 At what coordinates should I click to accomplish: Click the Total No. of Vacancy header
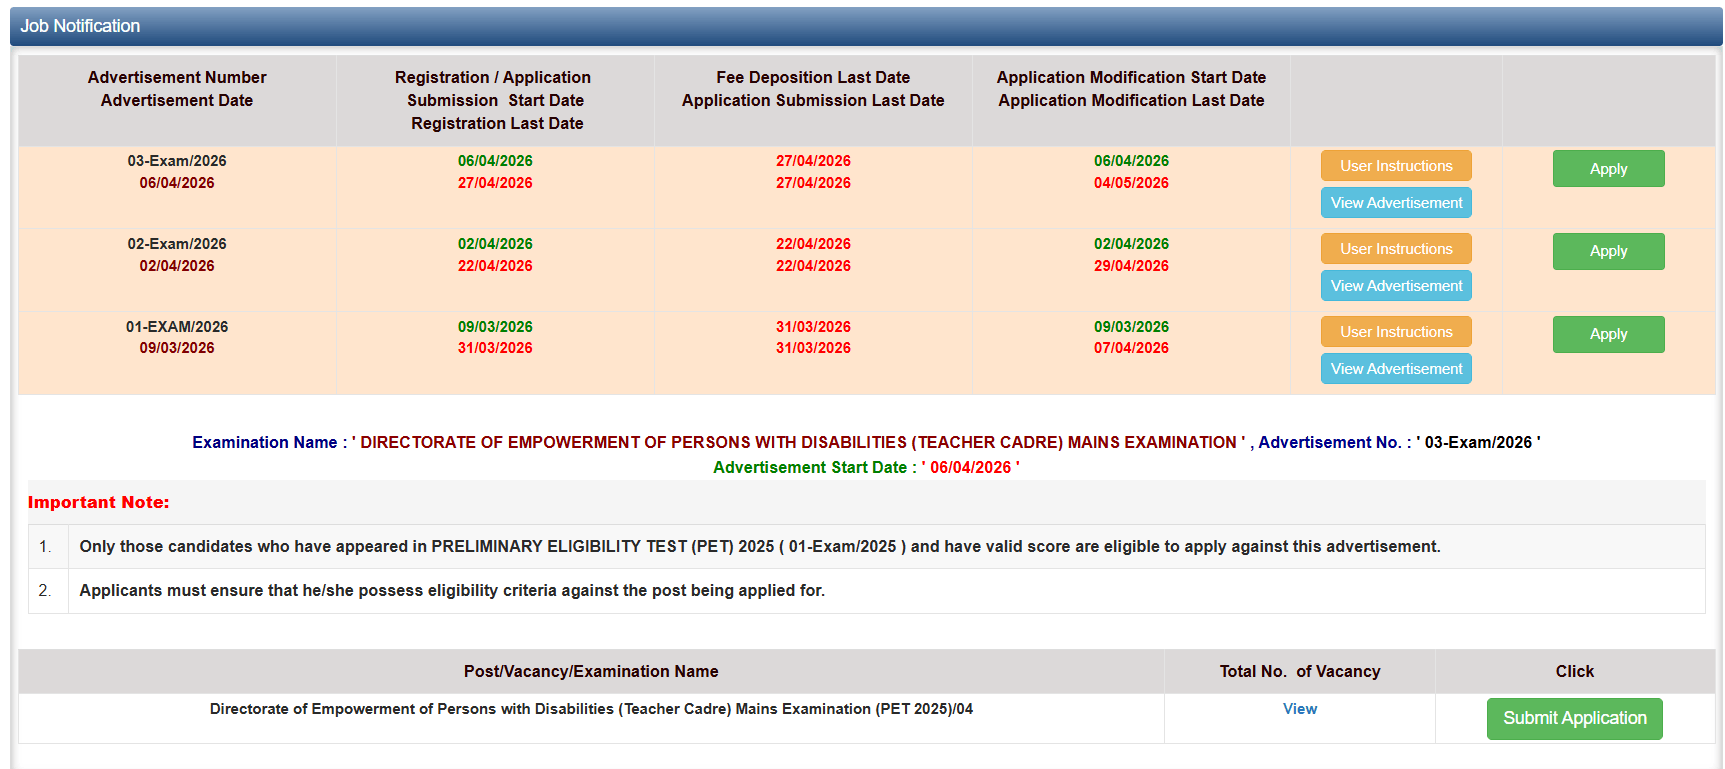(x=1299, y=672)
